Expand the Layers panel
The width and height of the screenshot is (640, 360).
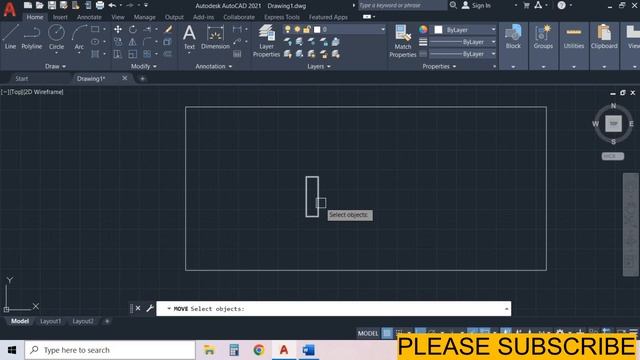(319, 66)
